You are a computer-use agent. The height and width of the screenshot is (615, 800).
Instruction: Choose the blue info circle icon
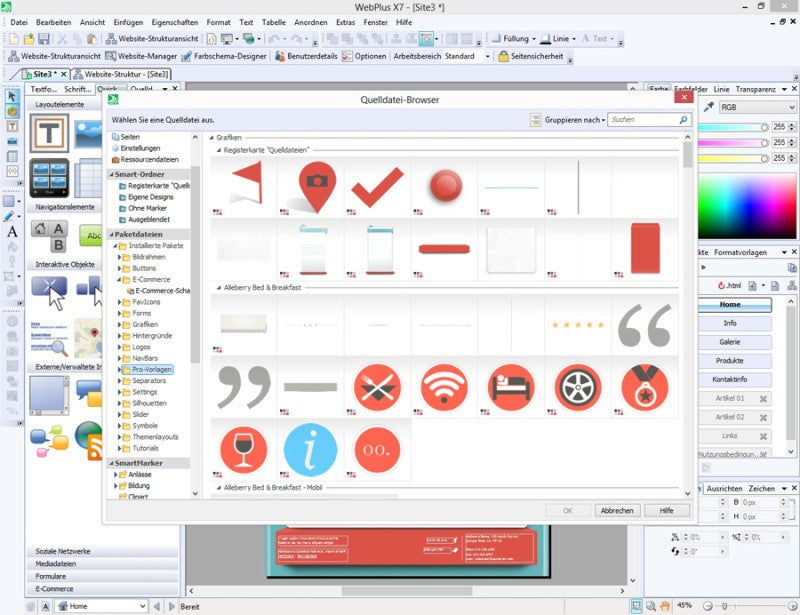[310, 450]
